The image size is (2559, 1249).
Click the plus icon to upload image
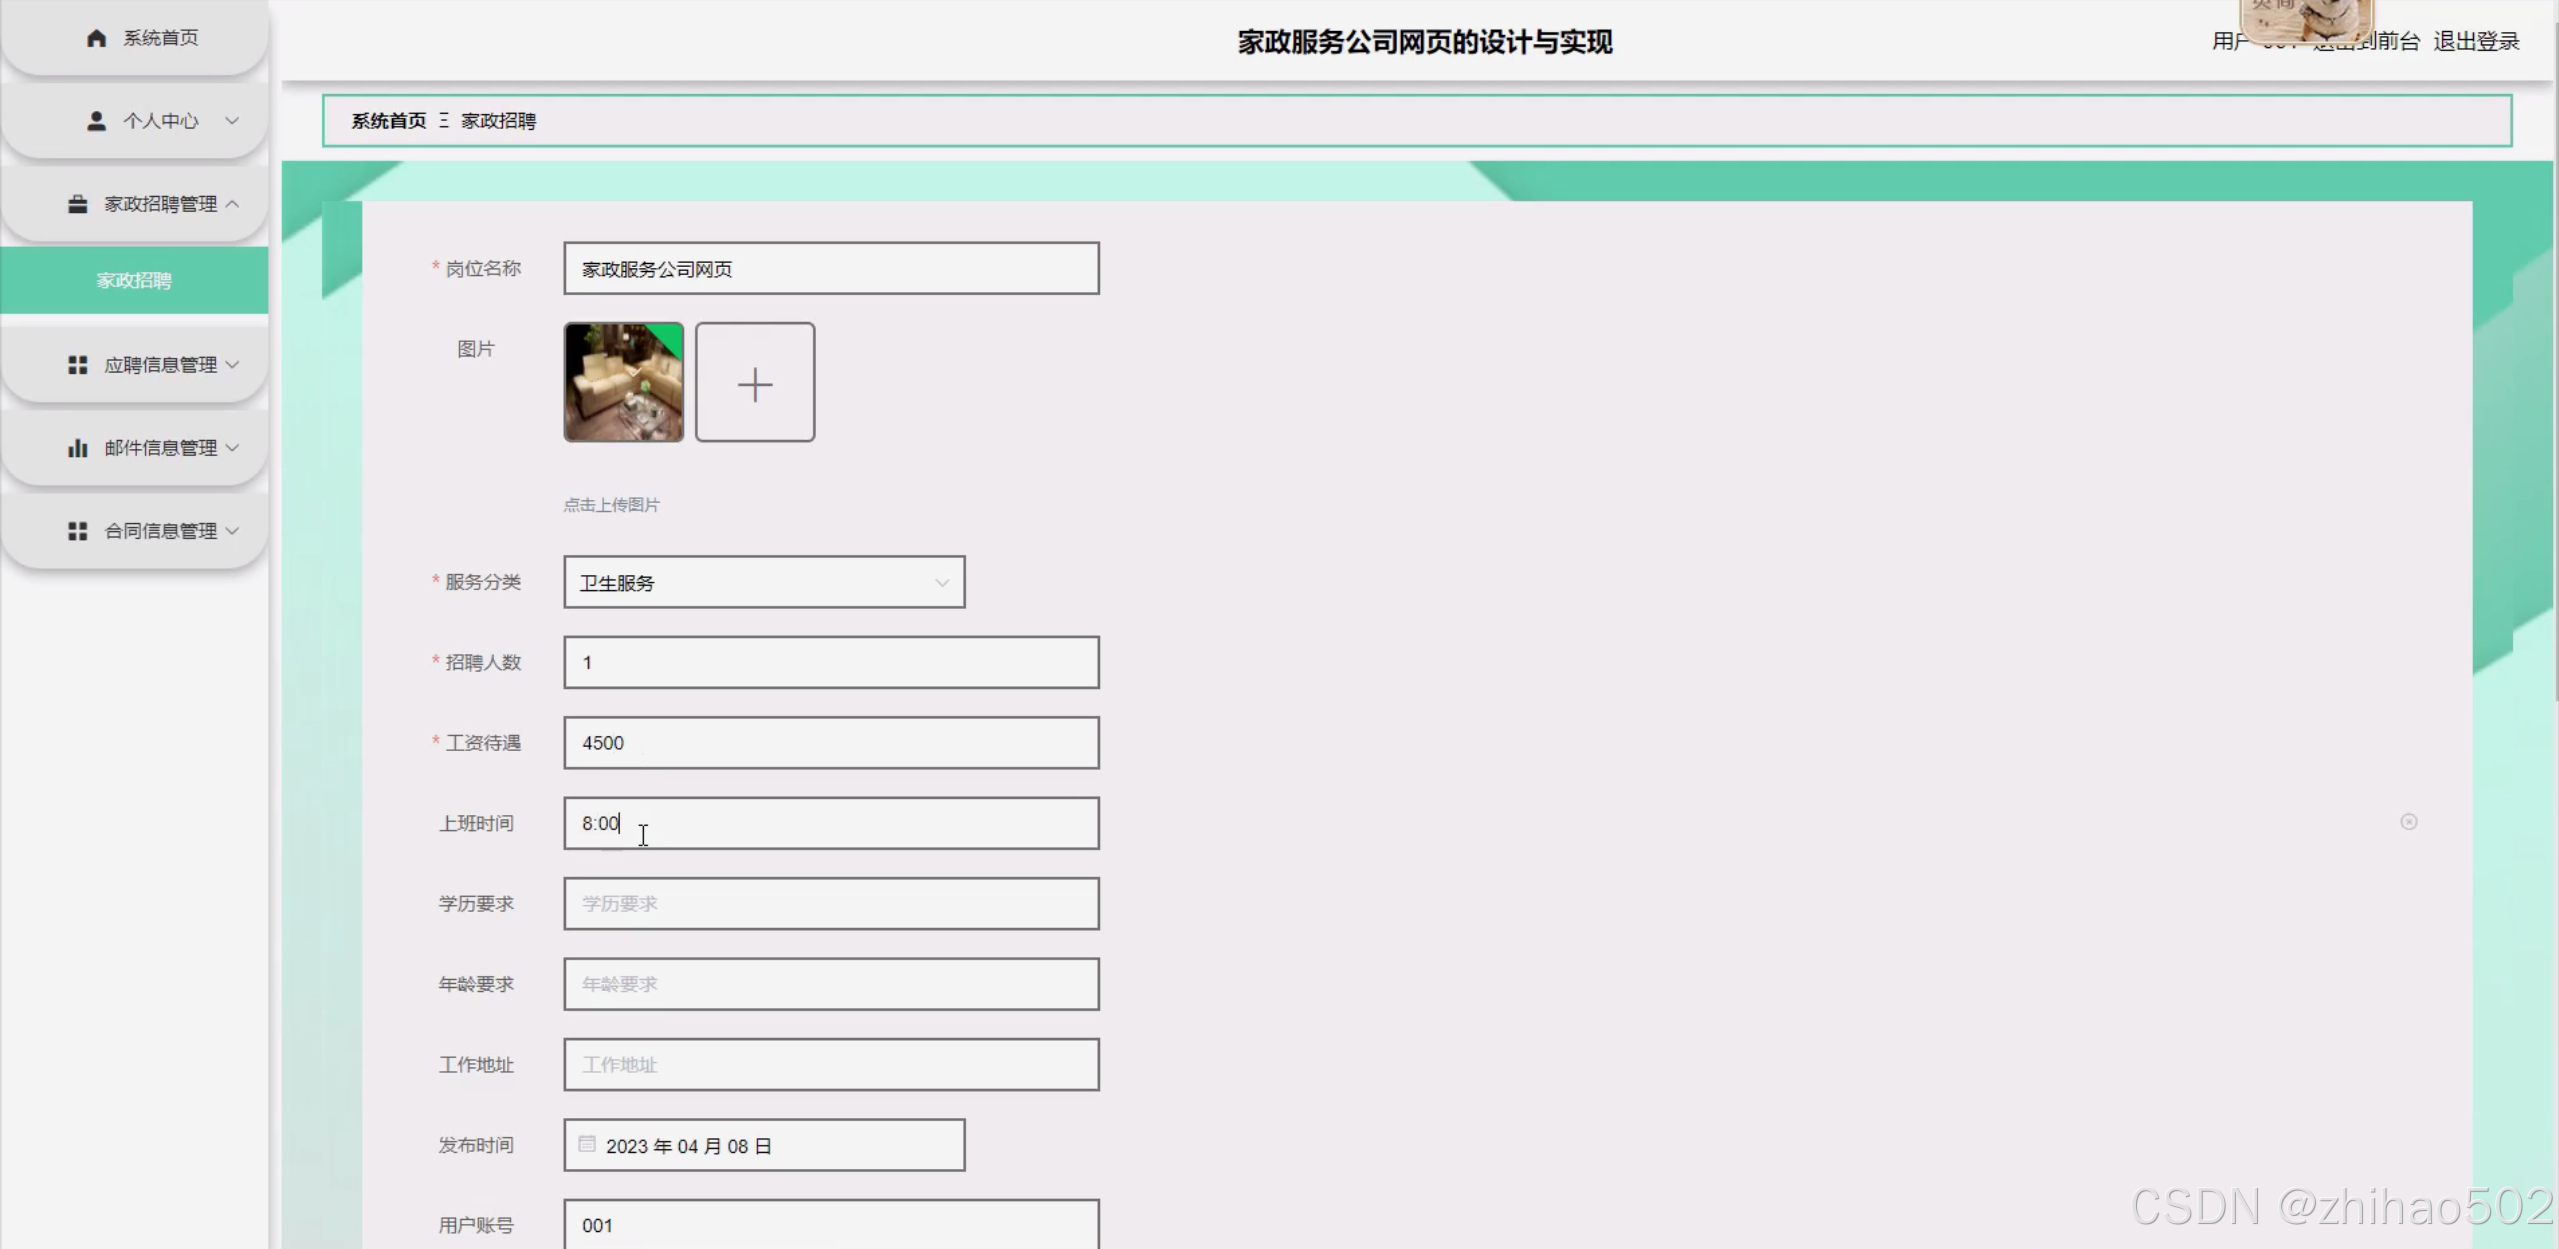coord(755,383)
